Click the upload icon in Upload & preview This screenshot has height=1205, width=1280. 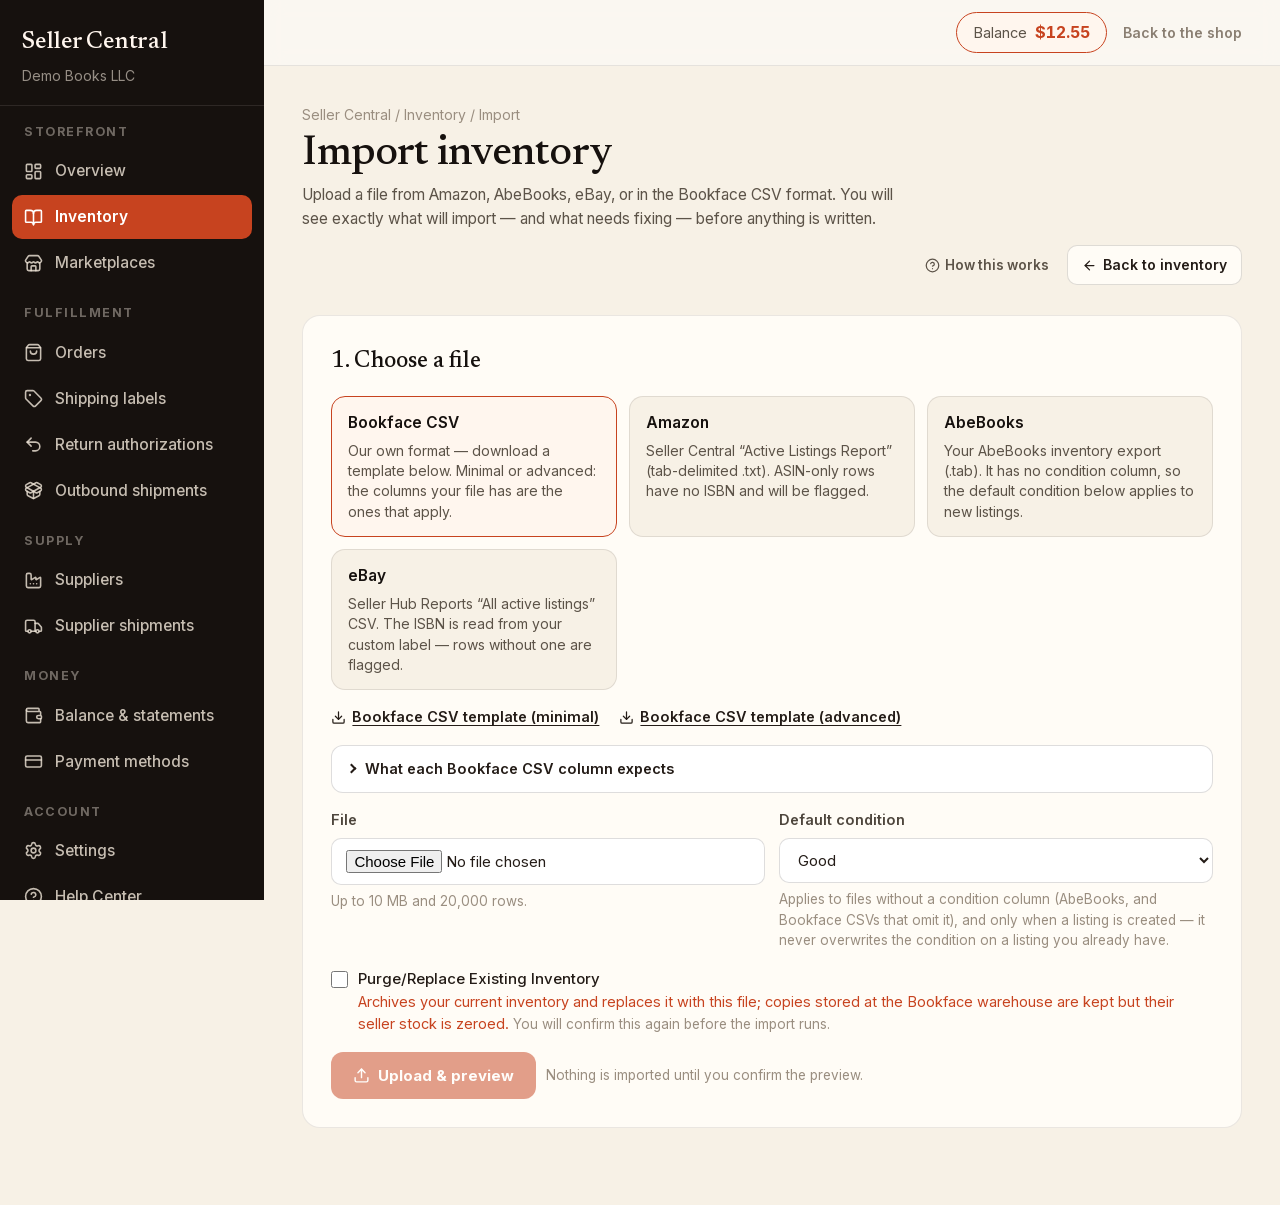click(362, 1076)
